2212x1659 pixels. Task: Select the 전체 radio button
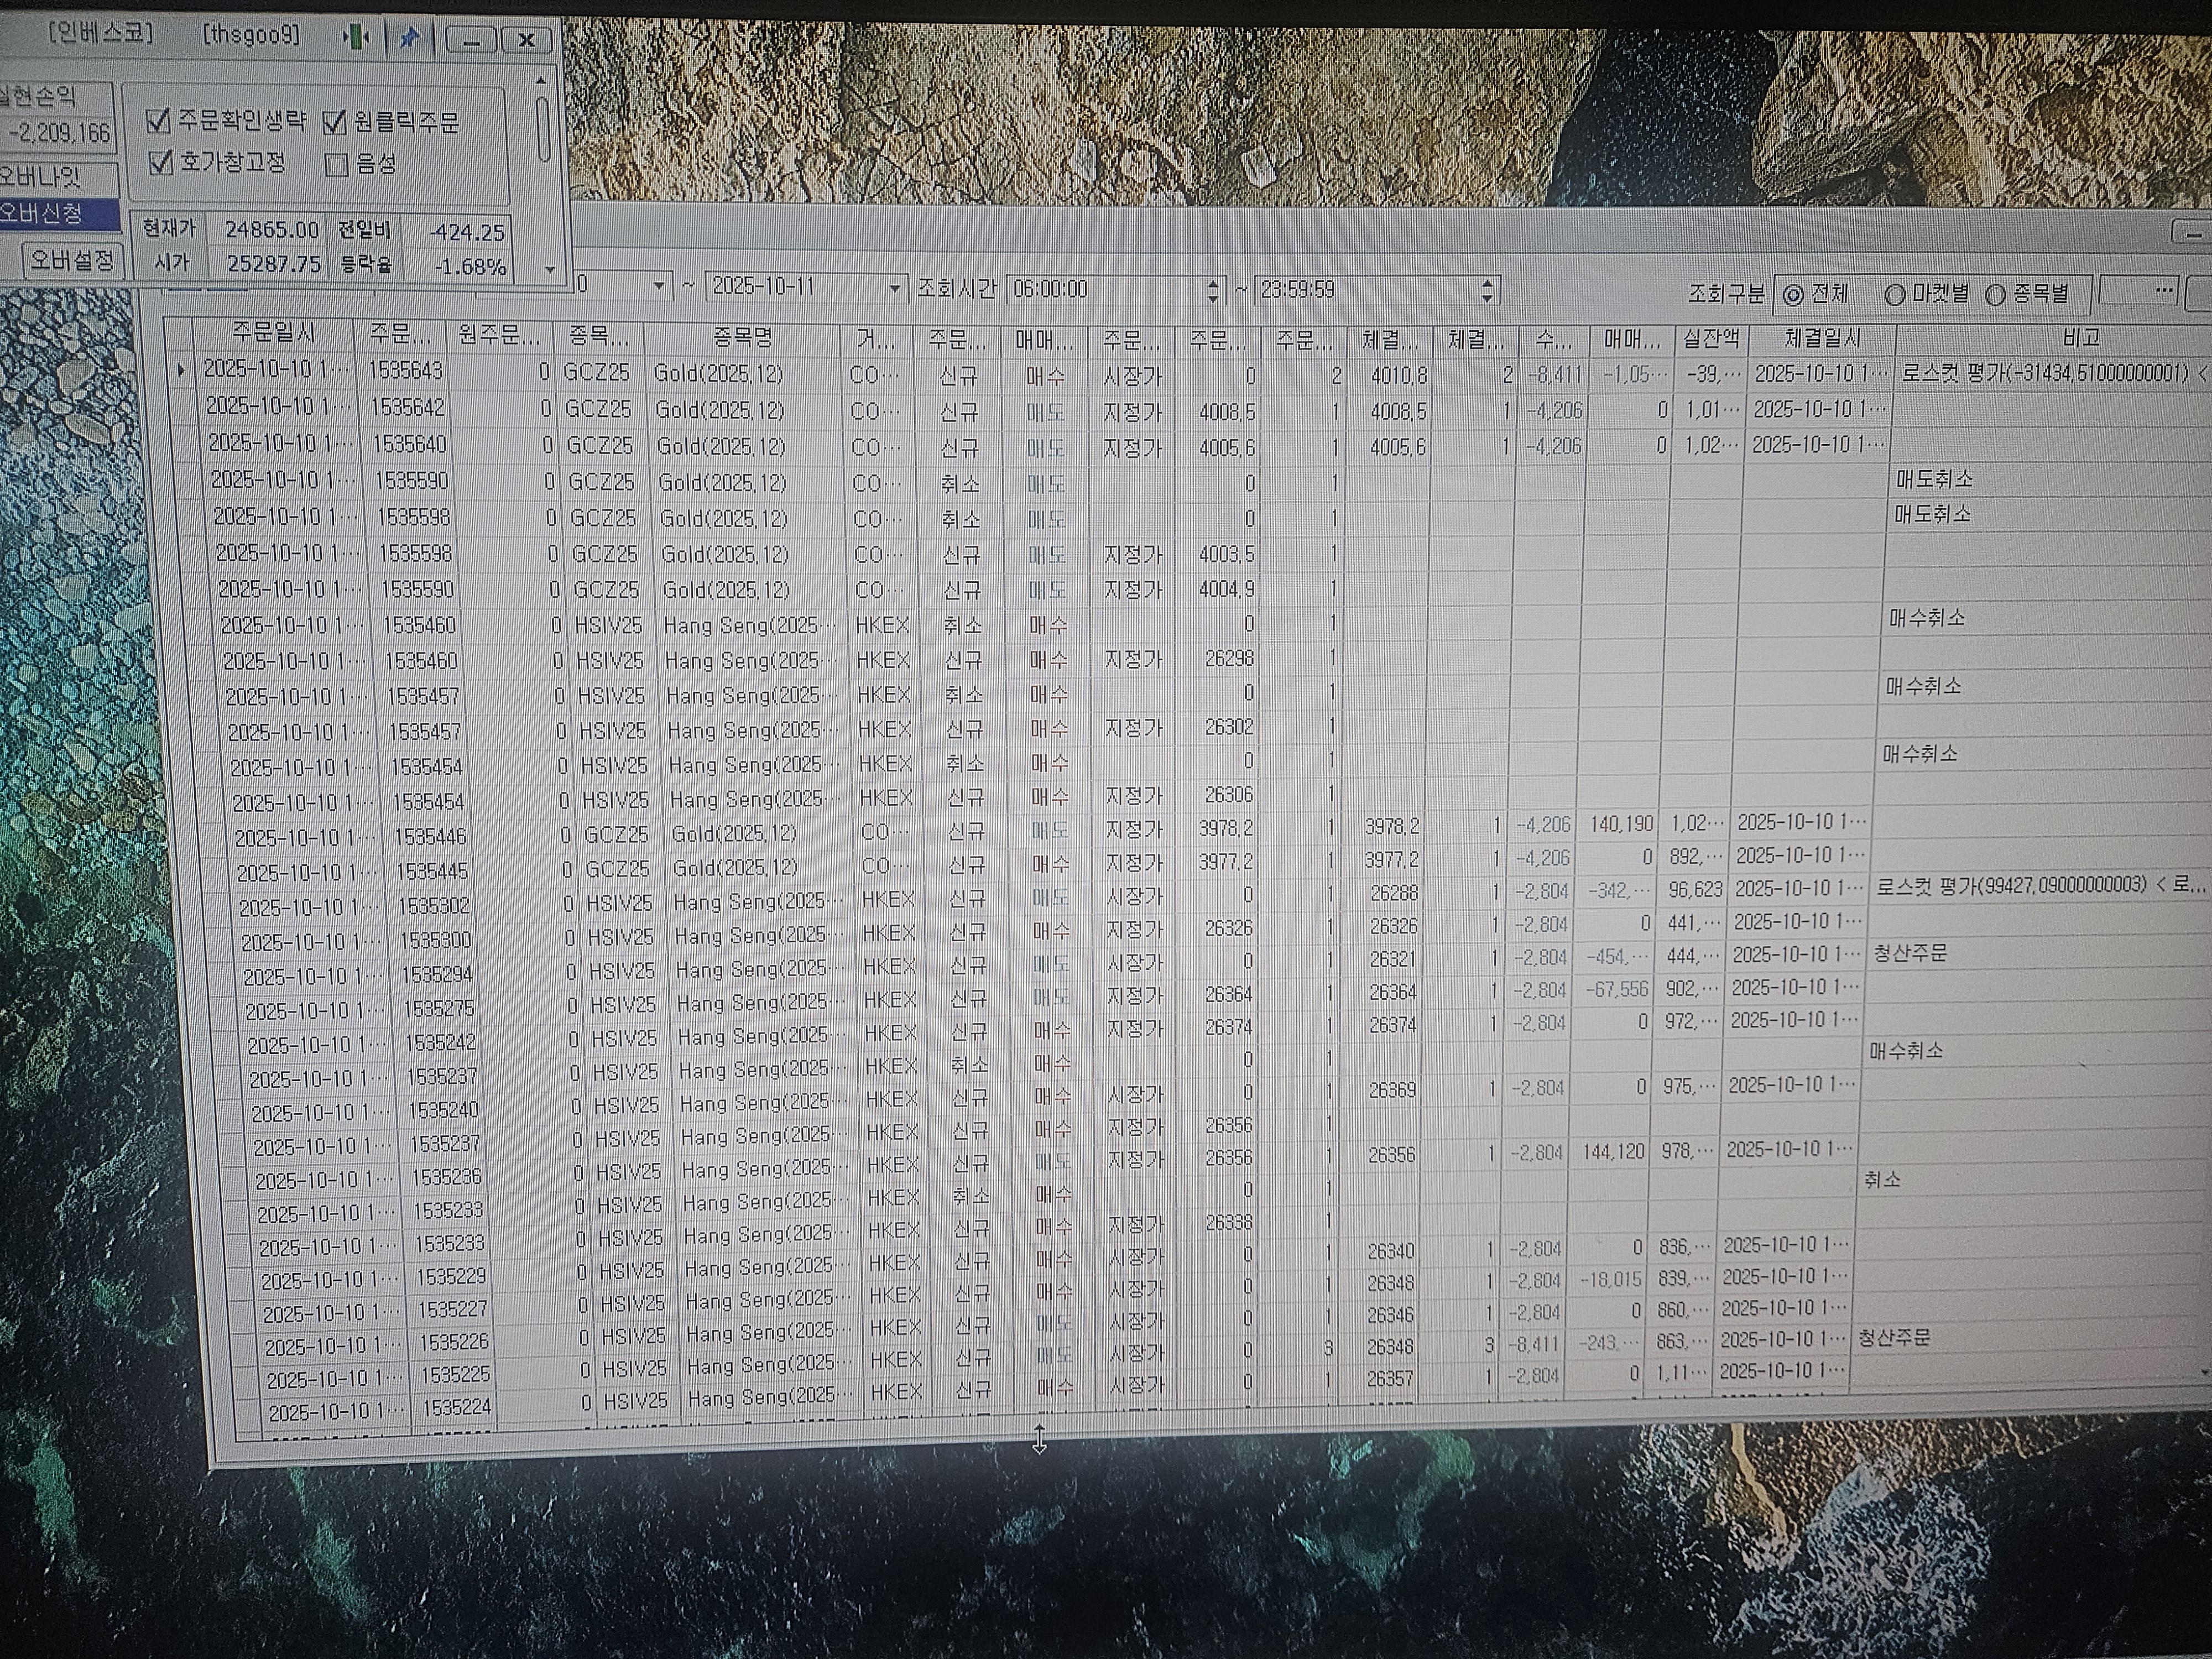tap(1793, 295)
